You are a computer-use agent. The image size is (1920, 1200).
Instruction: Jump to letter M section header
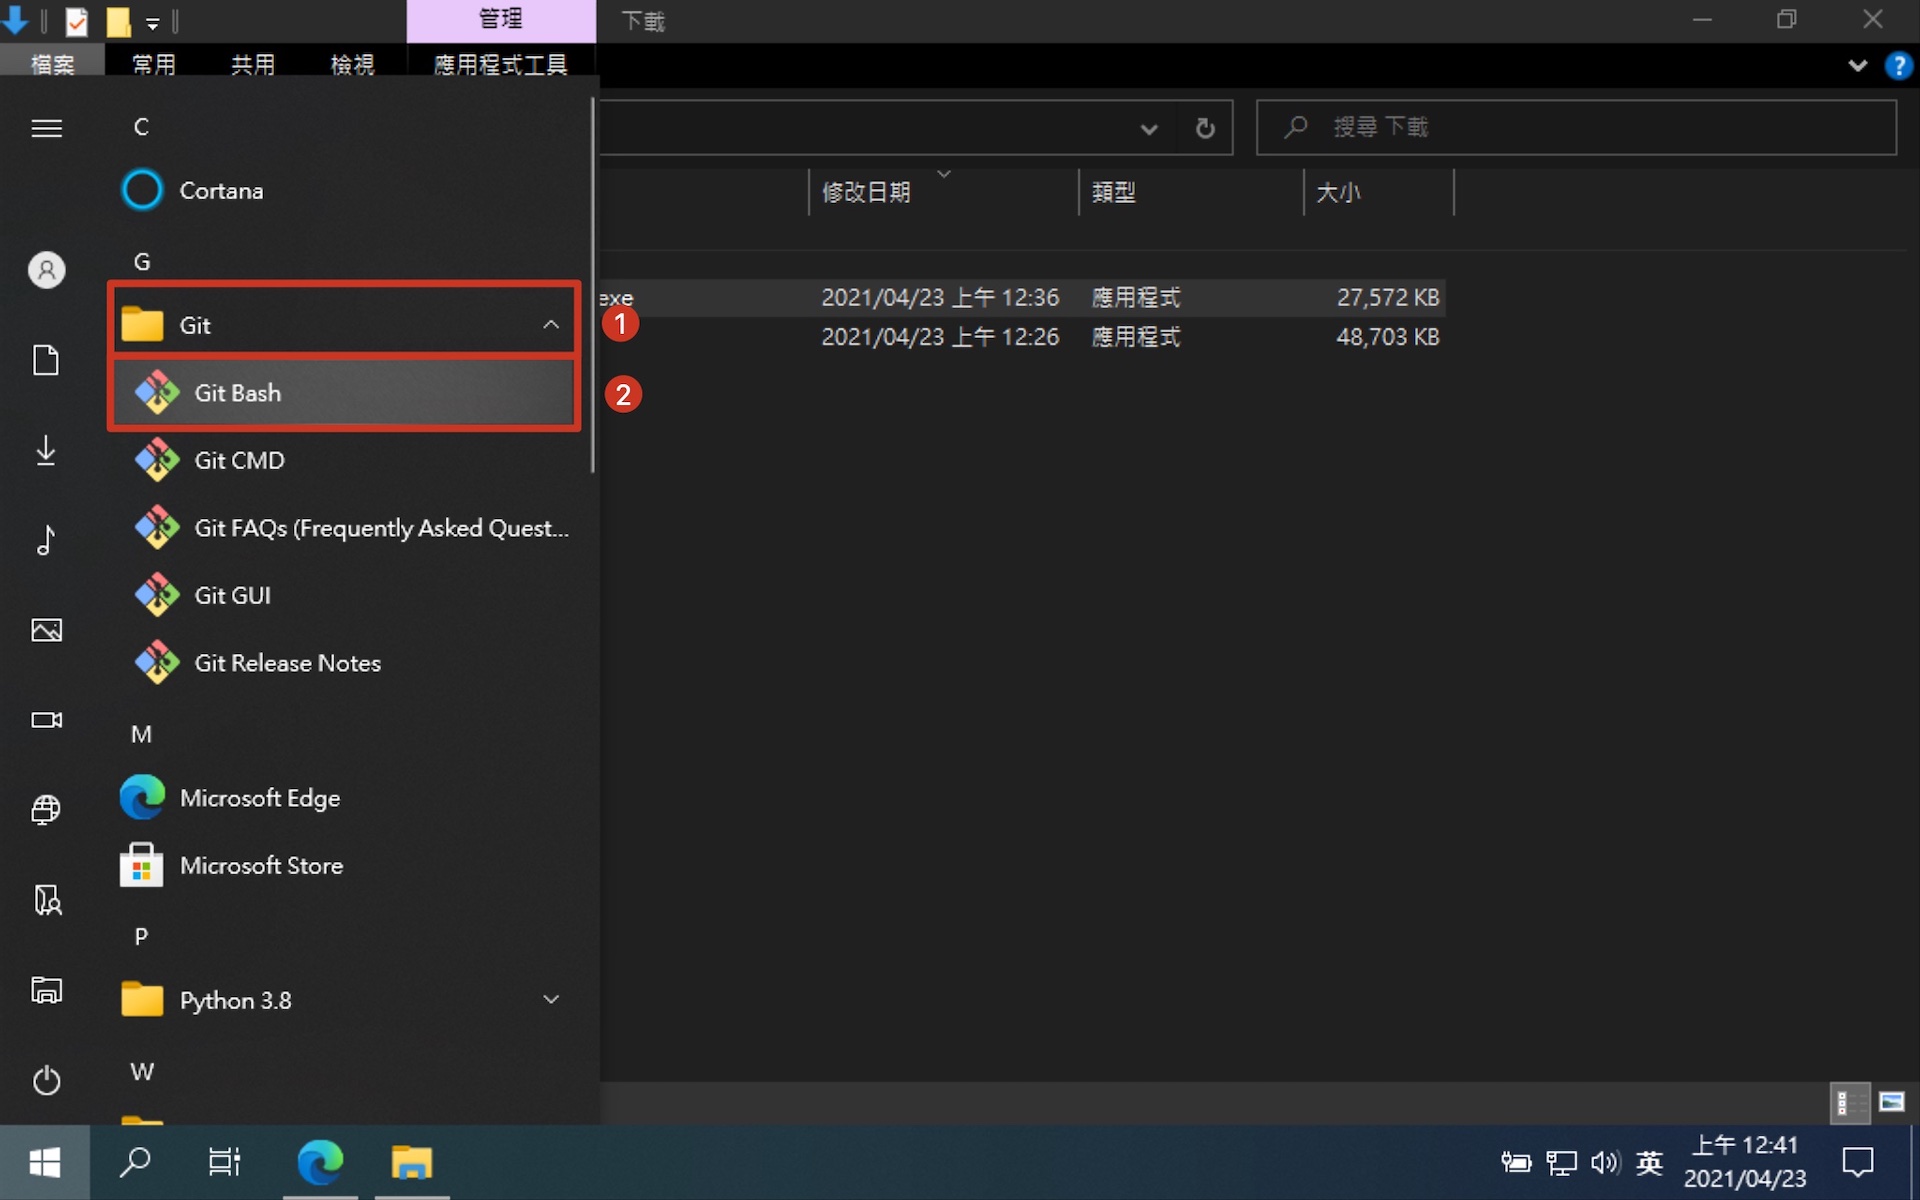click(141, 734)
